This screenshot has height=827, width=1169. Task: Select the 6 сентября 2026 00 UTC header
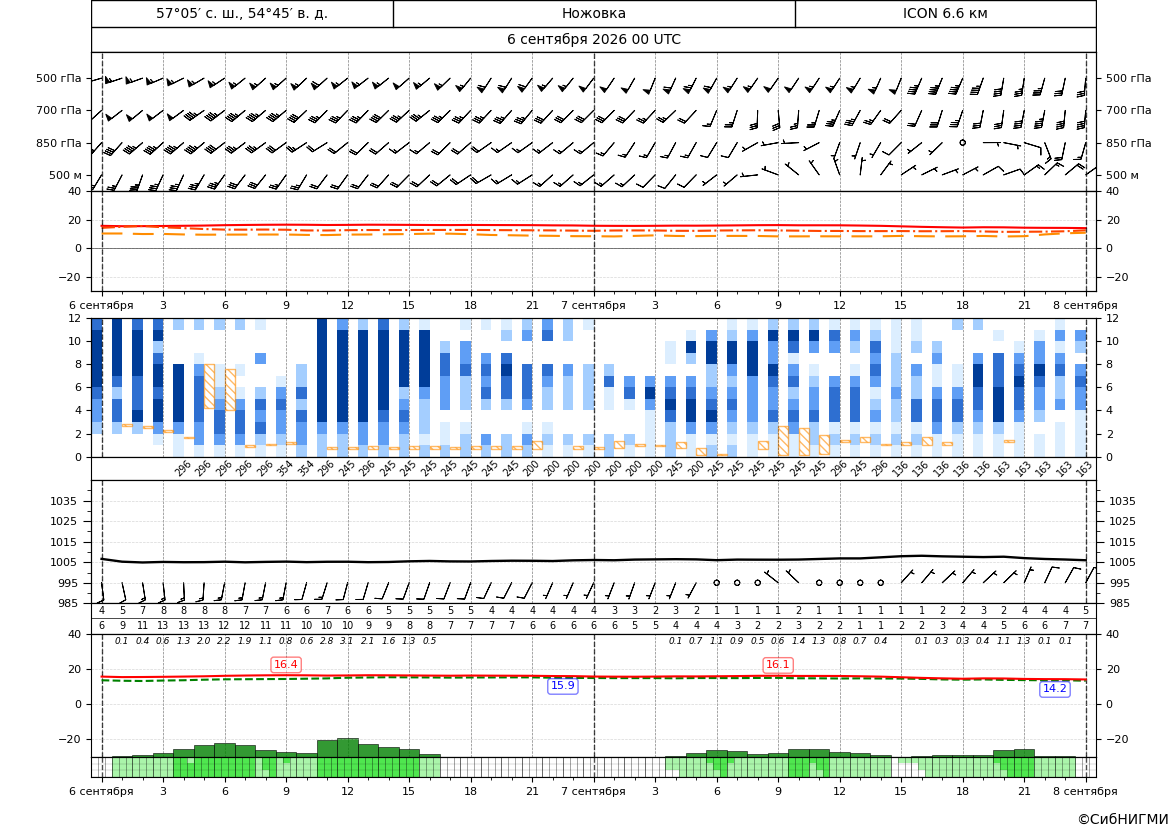593,40
